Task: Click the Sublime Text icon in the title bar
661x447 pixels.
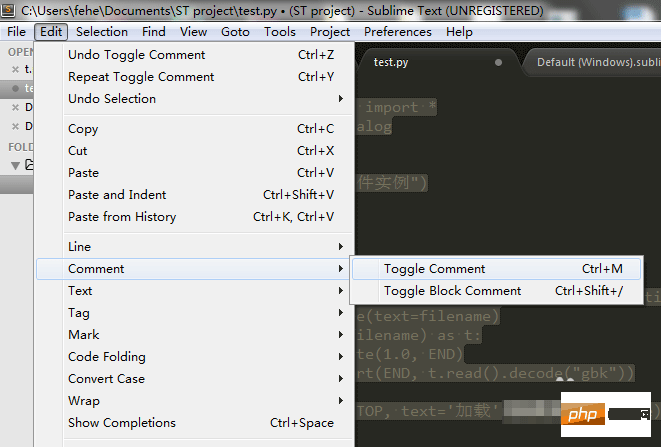Action: 8,10
